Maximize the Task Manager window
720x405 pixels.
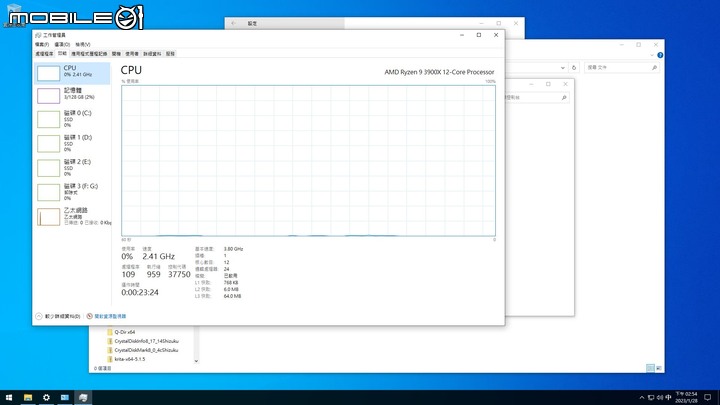pyautogui.click(x=479, y=35)
